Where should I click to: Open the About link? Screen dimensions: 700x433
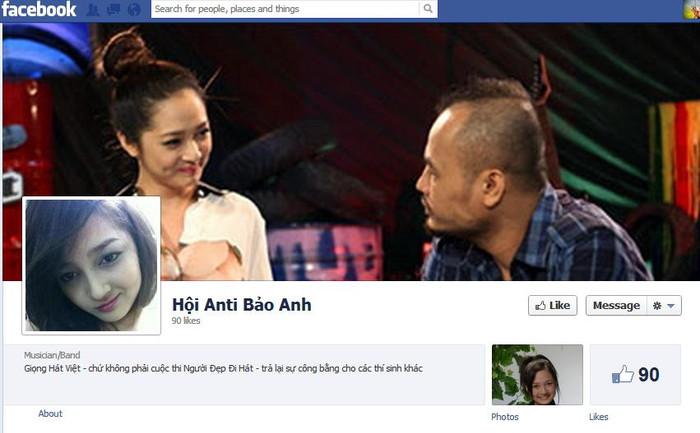(50, 414)
